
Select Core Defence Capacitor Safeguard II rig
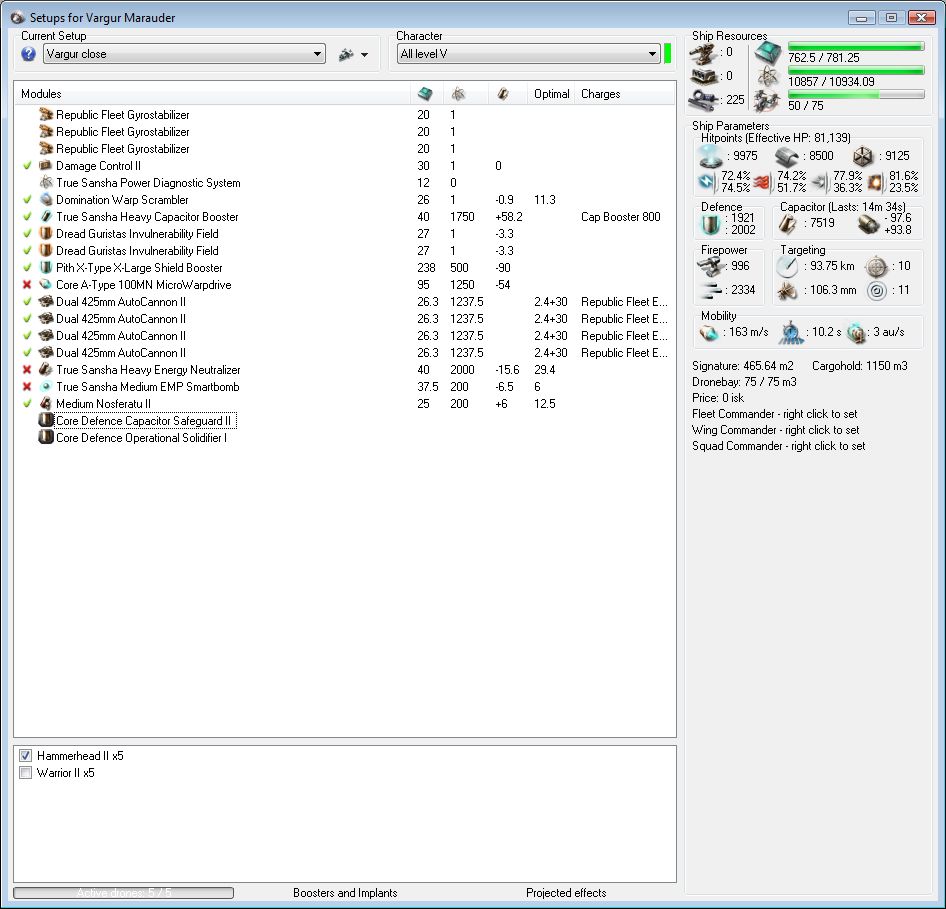pos(144,420)
